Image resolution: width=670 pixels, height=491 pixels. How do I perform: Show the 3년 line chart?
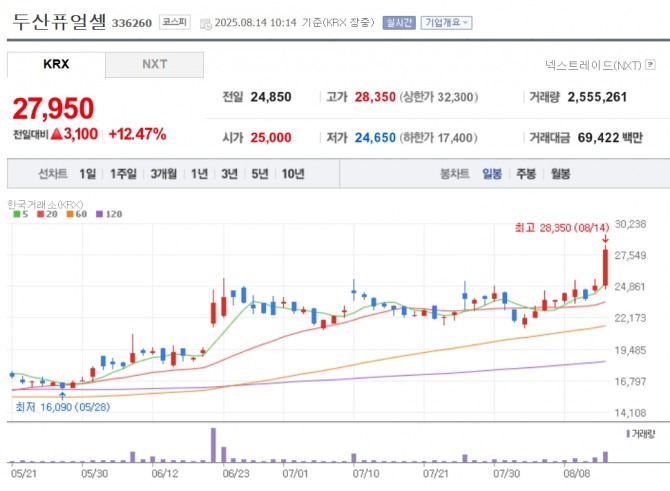(230, 173)
